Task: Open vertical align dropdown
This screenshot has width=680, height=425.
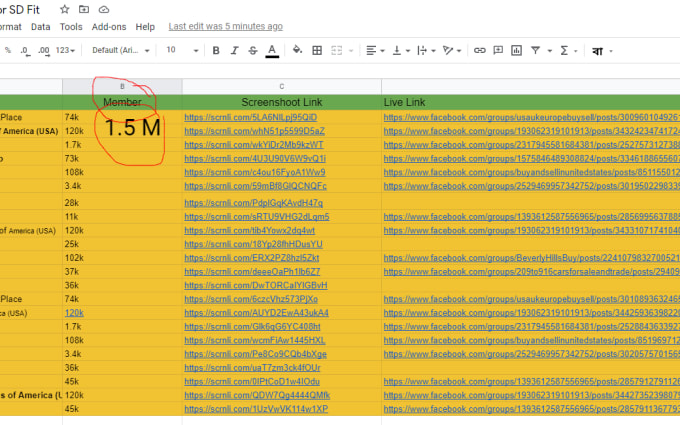Action: pos(401,51)
